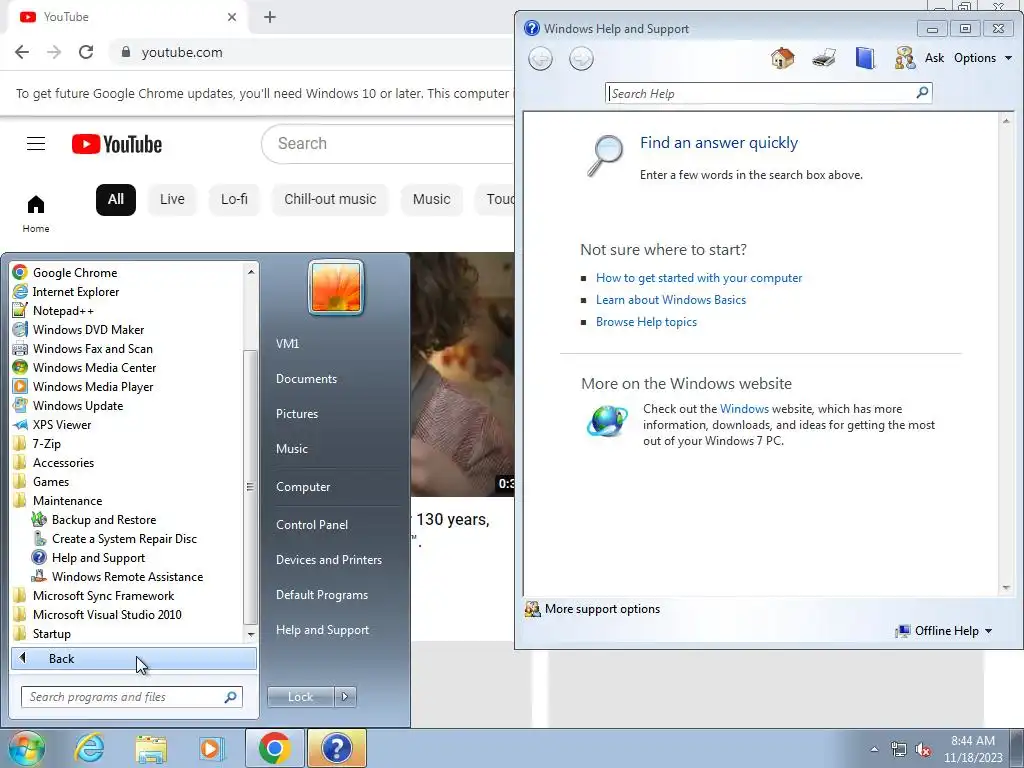
Task: Open Browse Help book icon
Action: pyautogui.click(x=865, y=58)
